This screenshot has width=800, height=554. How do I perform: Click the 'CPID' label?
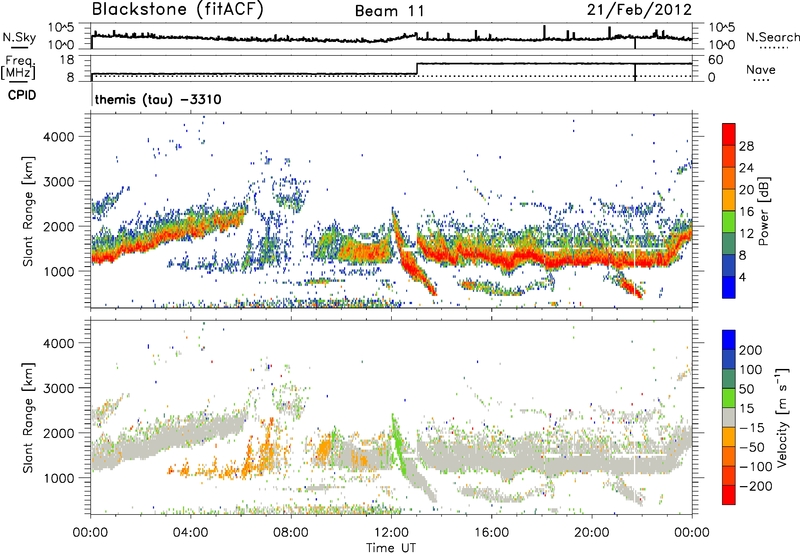click(22, 95)
